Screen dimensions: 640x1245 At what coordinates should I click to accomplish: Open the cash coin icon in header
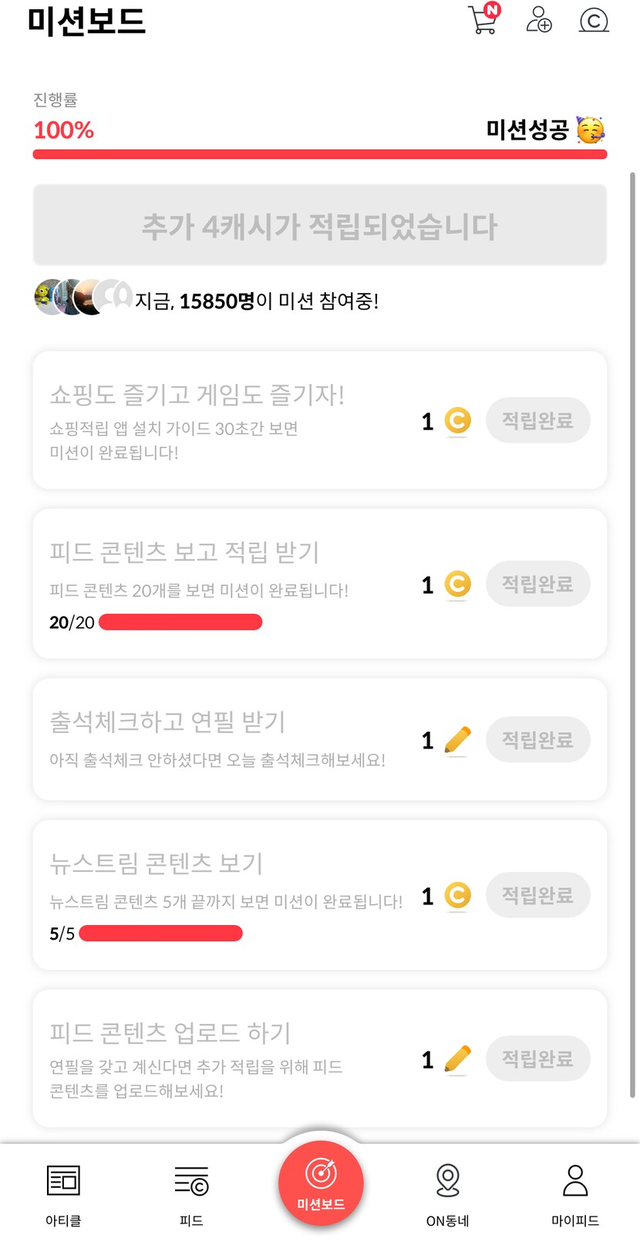595,20
